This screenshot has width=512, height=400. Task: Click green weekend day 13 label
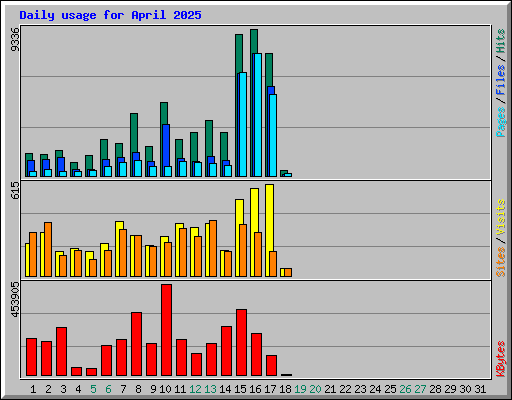(210, 389)
